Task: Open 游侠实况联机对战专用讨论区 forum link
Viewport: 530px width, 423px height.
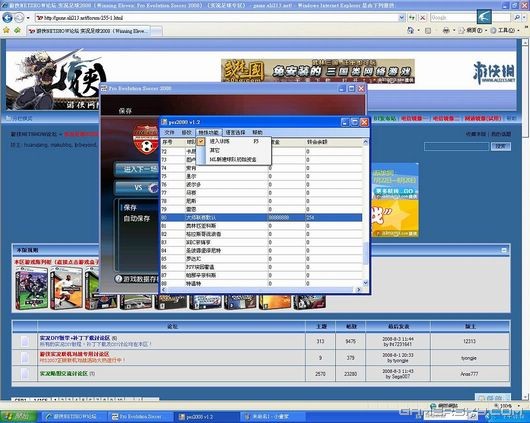Action: pyautogui.click(x=74, y=354)
